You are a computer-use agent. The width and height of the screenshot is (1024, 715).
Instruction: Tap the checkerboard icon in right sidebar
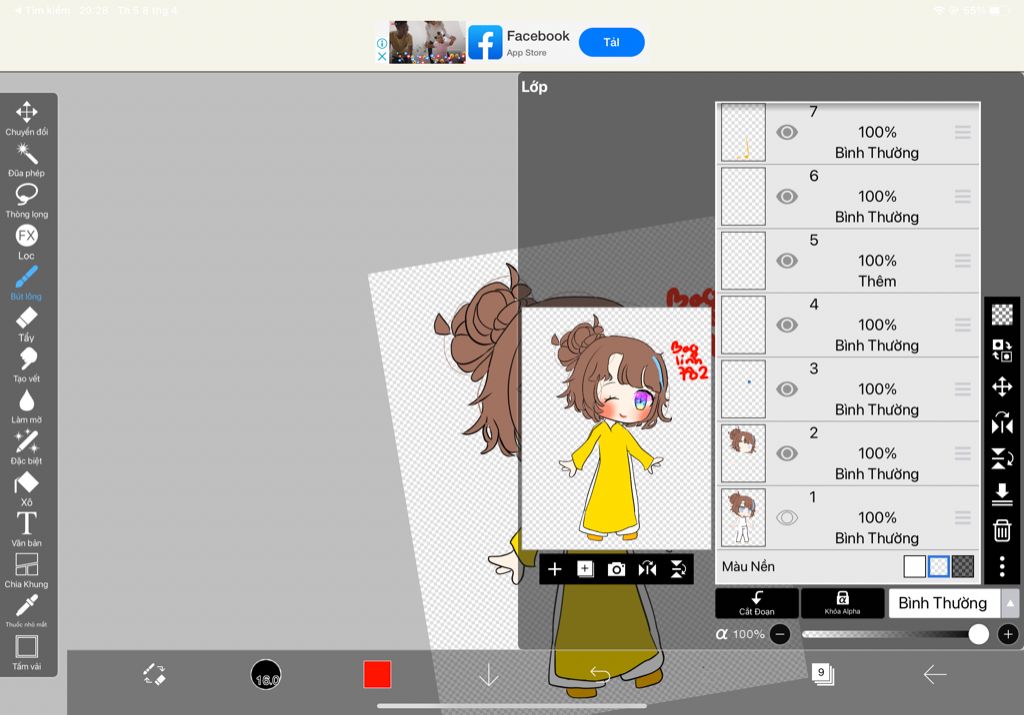(1002, 315)
